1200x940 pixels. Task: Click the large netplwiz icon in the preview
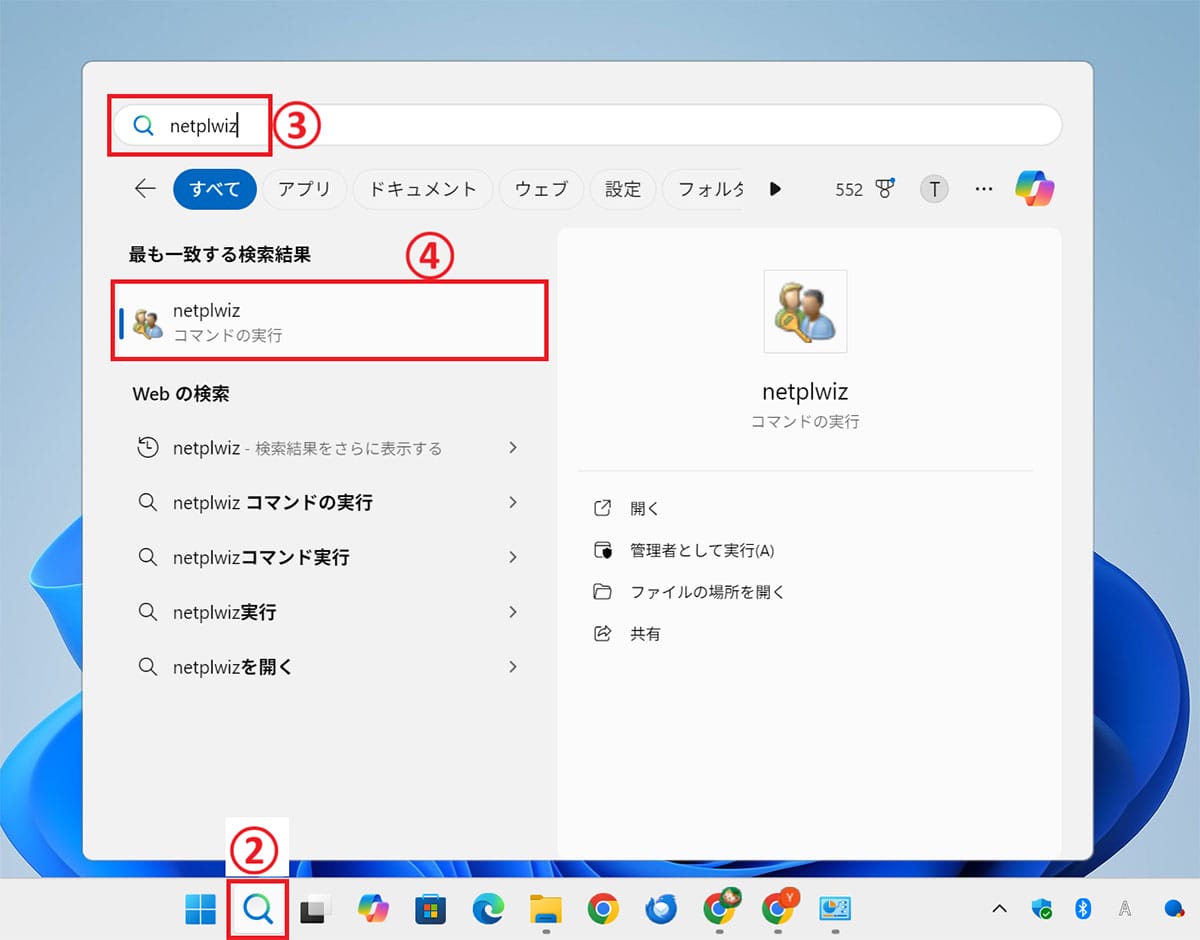coord(805,311)
